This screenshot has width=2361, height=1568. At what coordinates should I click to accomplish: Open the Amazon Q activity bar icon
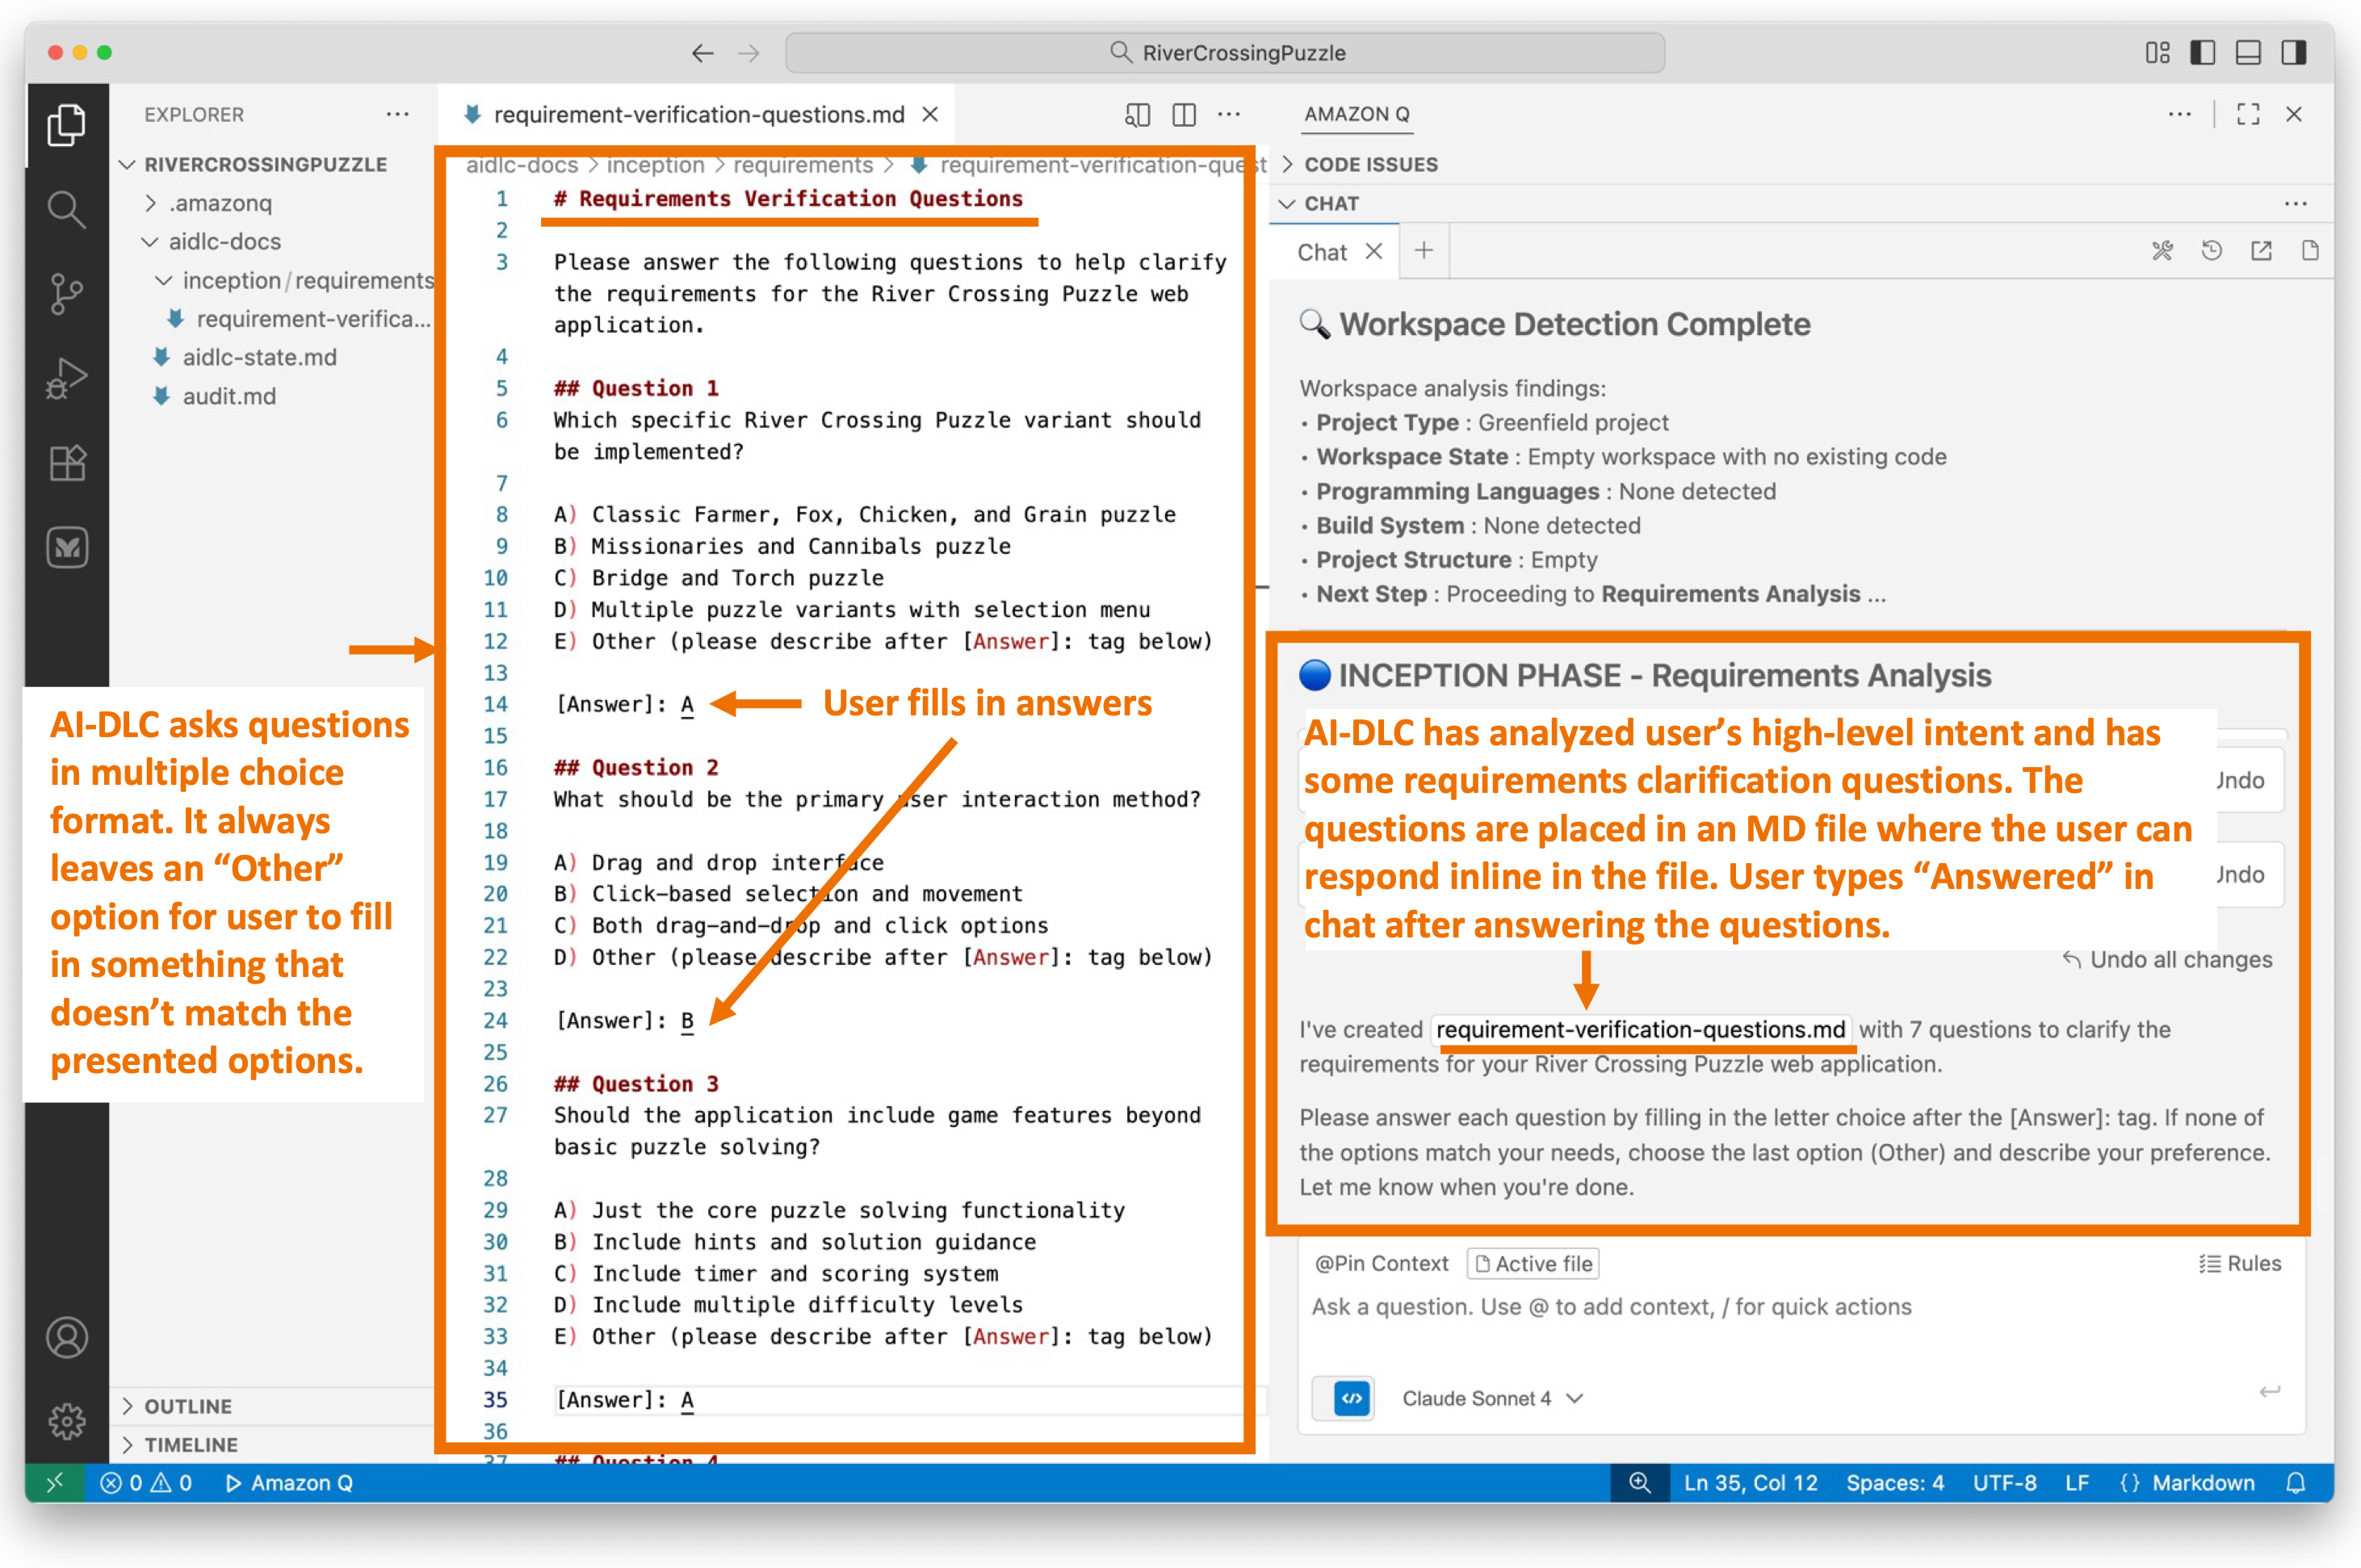coord(66,547)
